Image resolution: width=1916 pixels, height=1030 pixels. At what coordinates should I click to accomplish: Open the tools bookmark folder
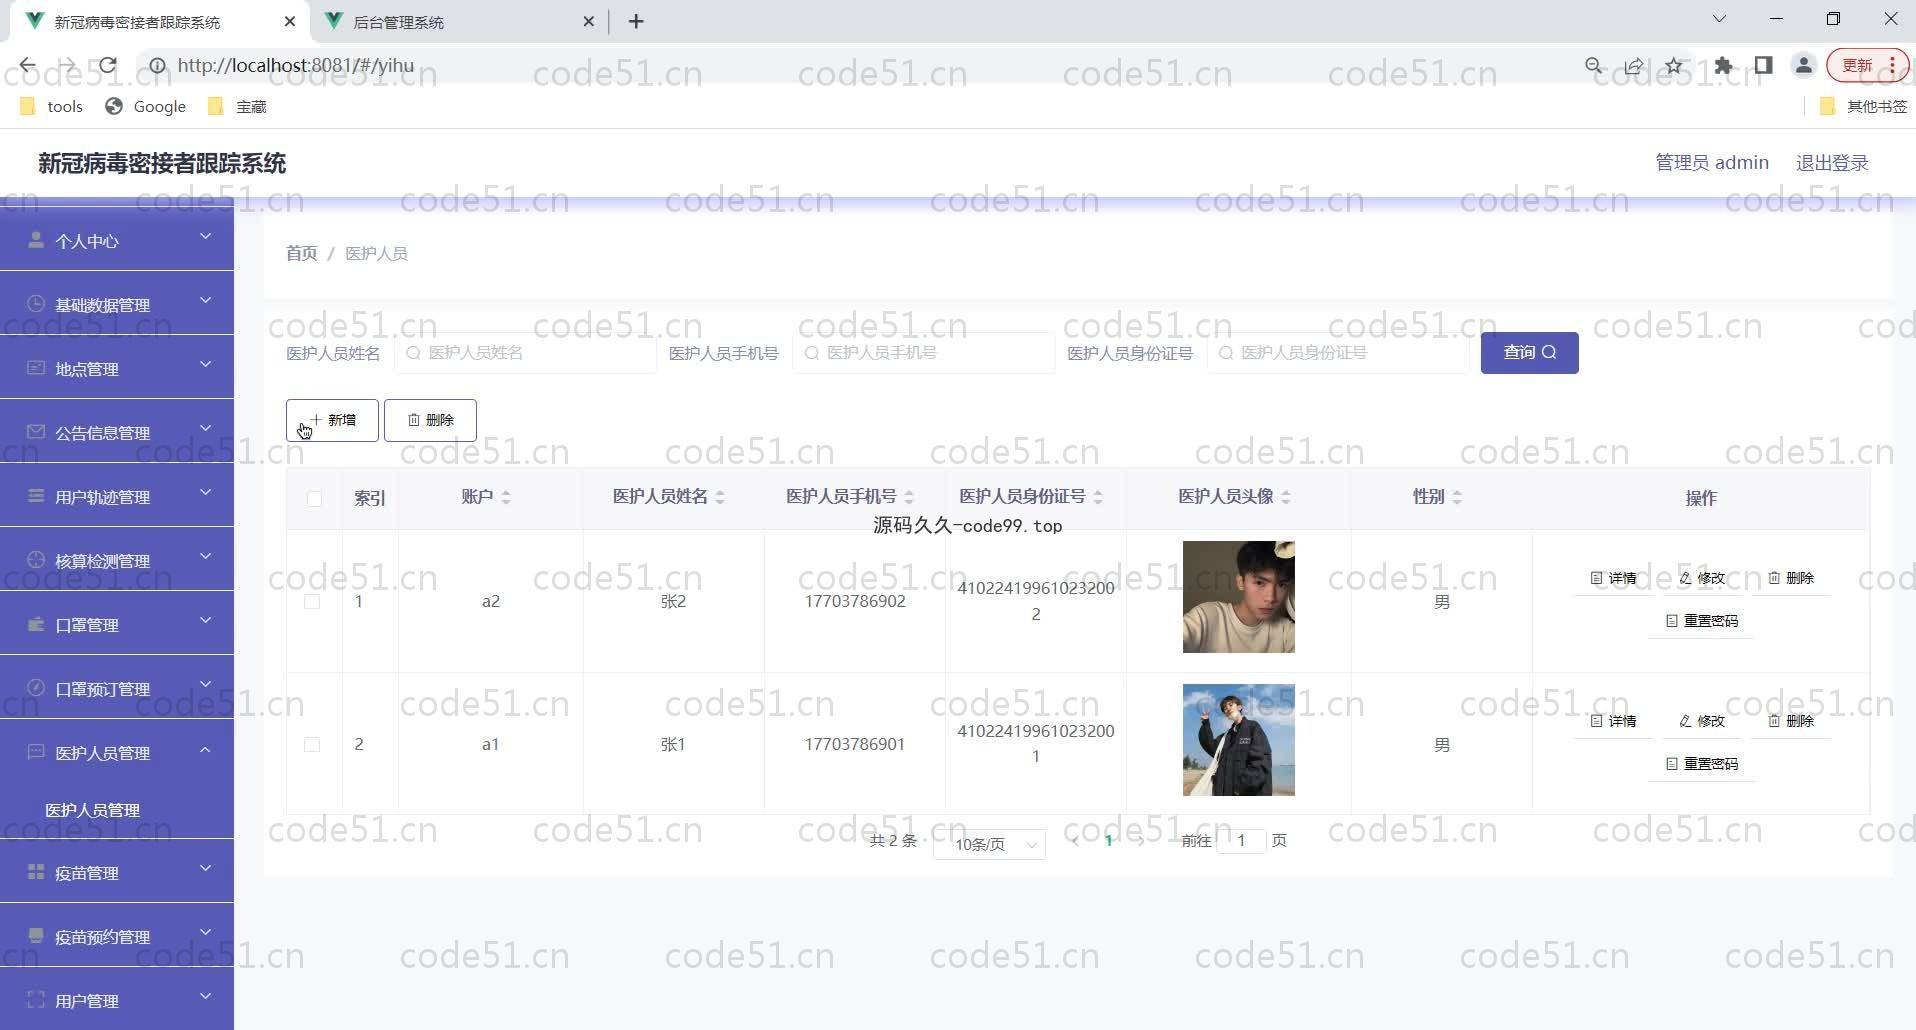click(x=51, y=106)
